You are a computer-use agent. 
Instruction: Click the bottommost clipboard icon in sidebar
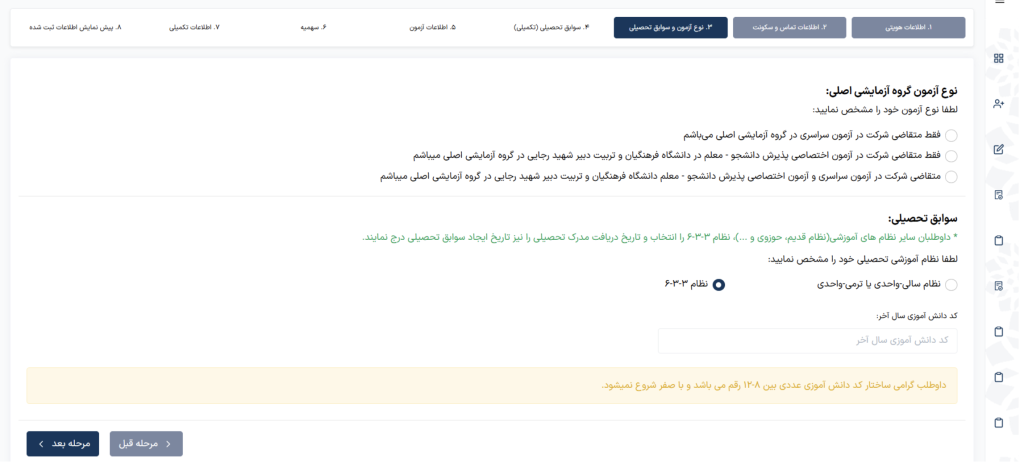coord(998,422)
